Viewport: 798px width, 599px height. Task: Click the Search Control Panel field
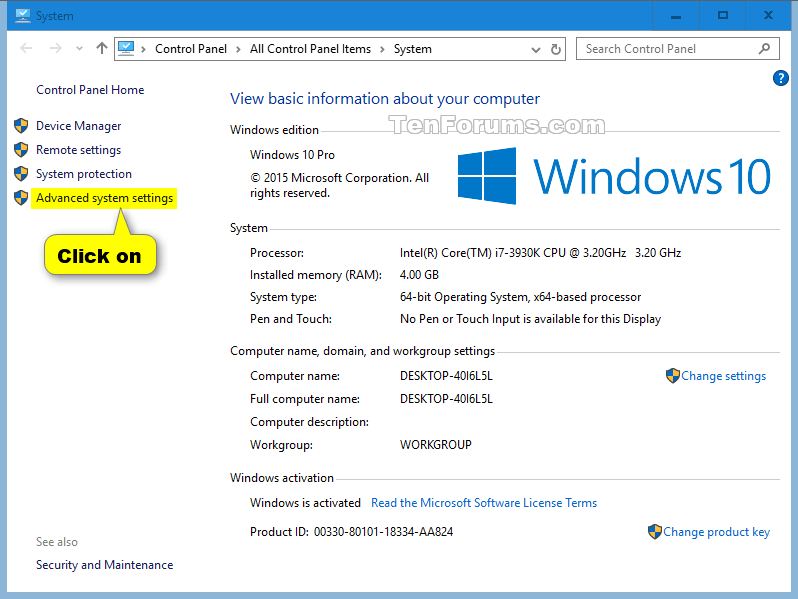pyautogui.click(x=677, y=49)
